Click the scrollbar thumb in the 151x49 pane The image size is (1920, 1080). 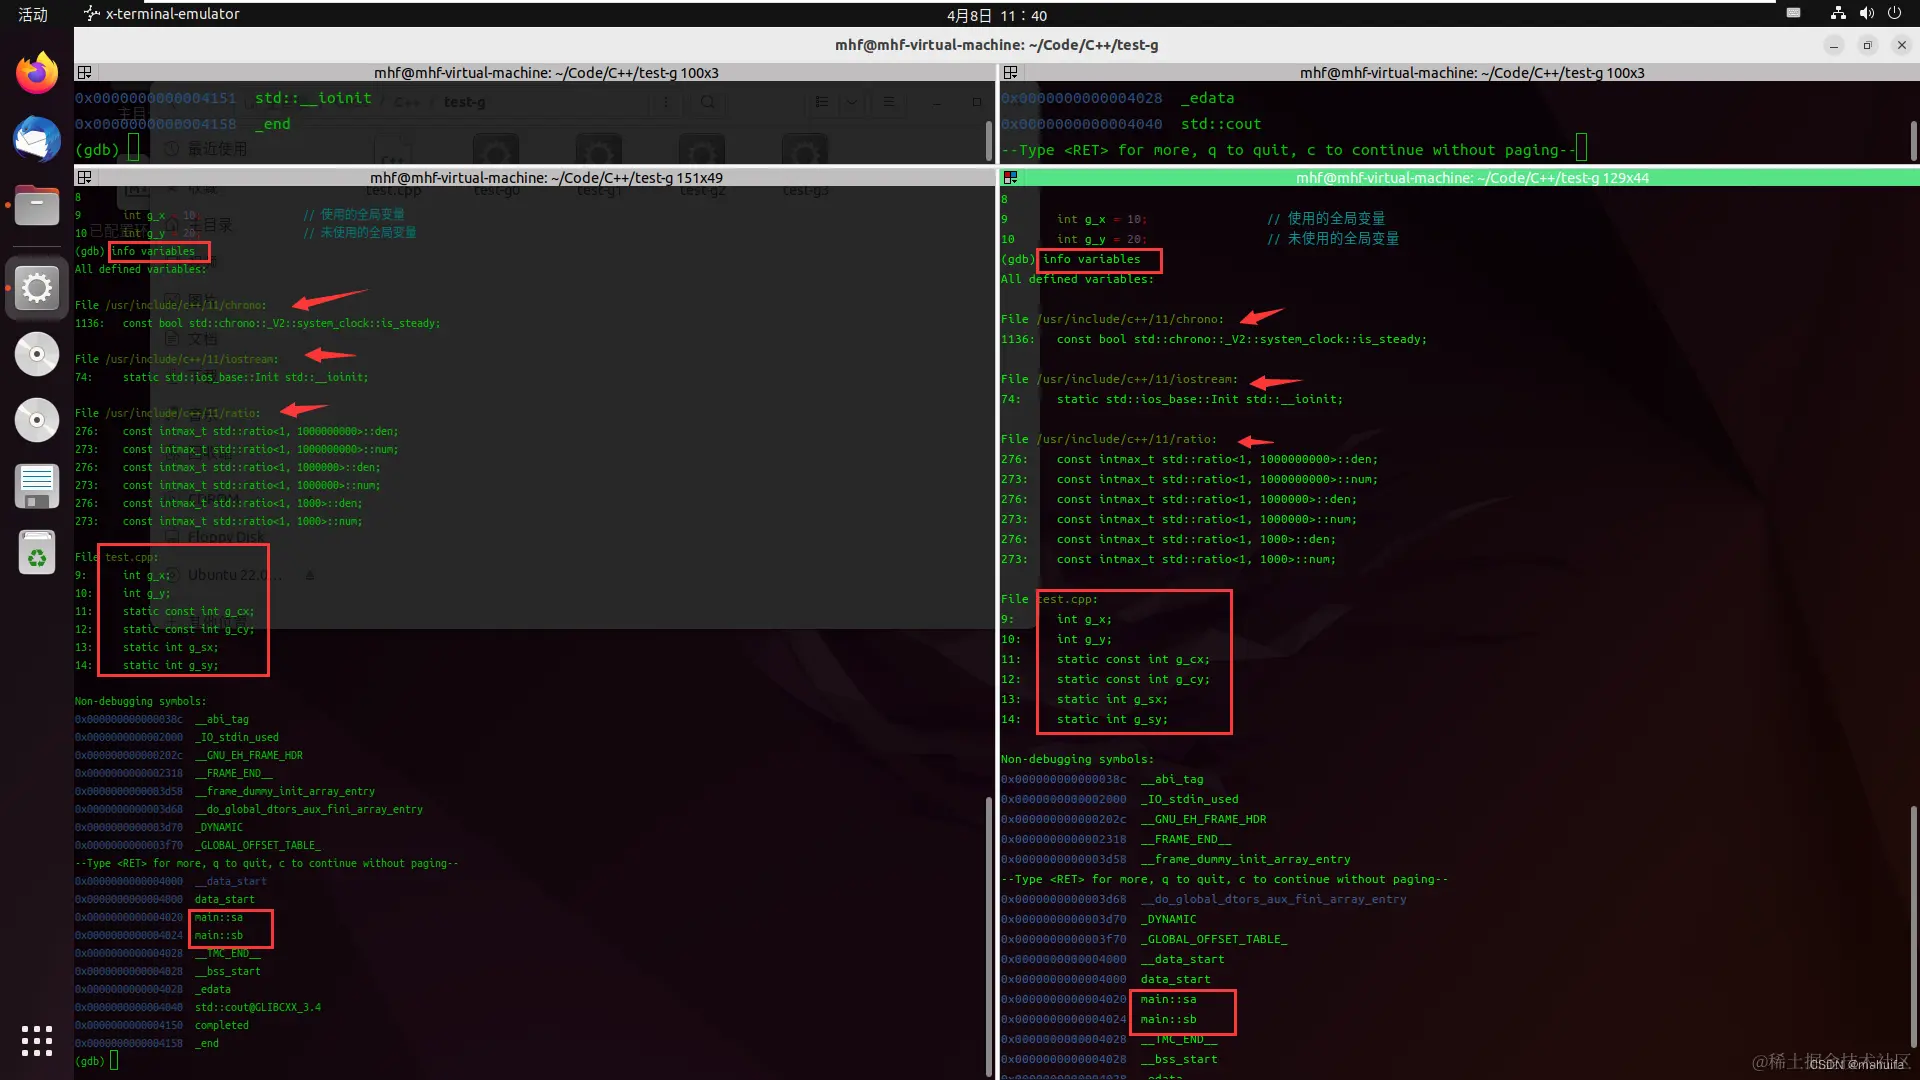[989, 936]
